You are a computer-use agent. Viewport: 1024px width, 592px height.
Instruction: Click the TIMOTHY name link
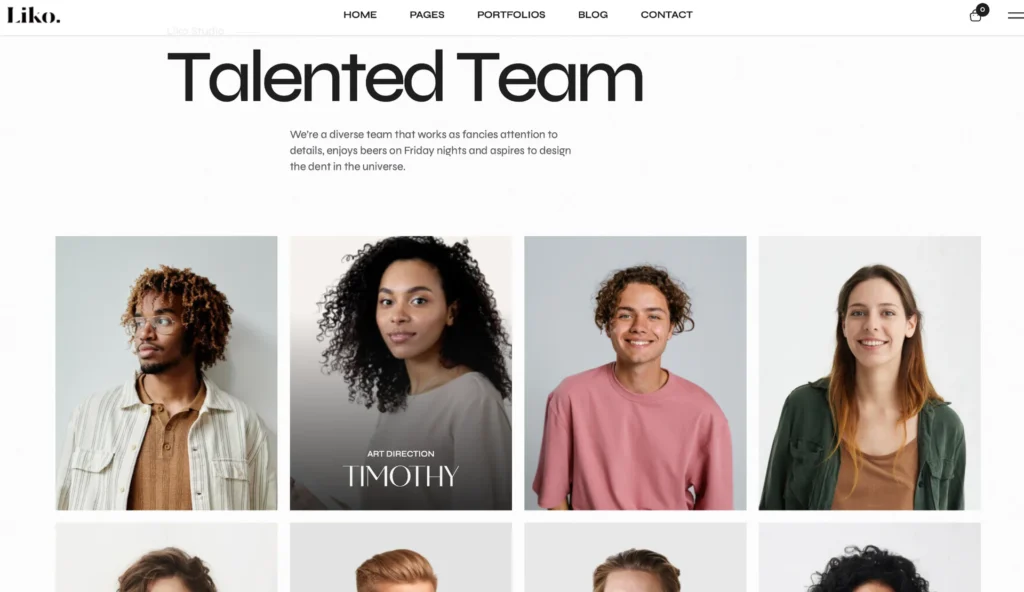click(400, 476)
